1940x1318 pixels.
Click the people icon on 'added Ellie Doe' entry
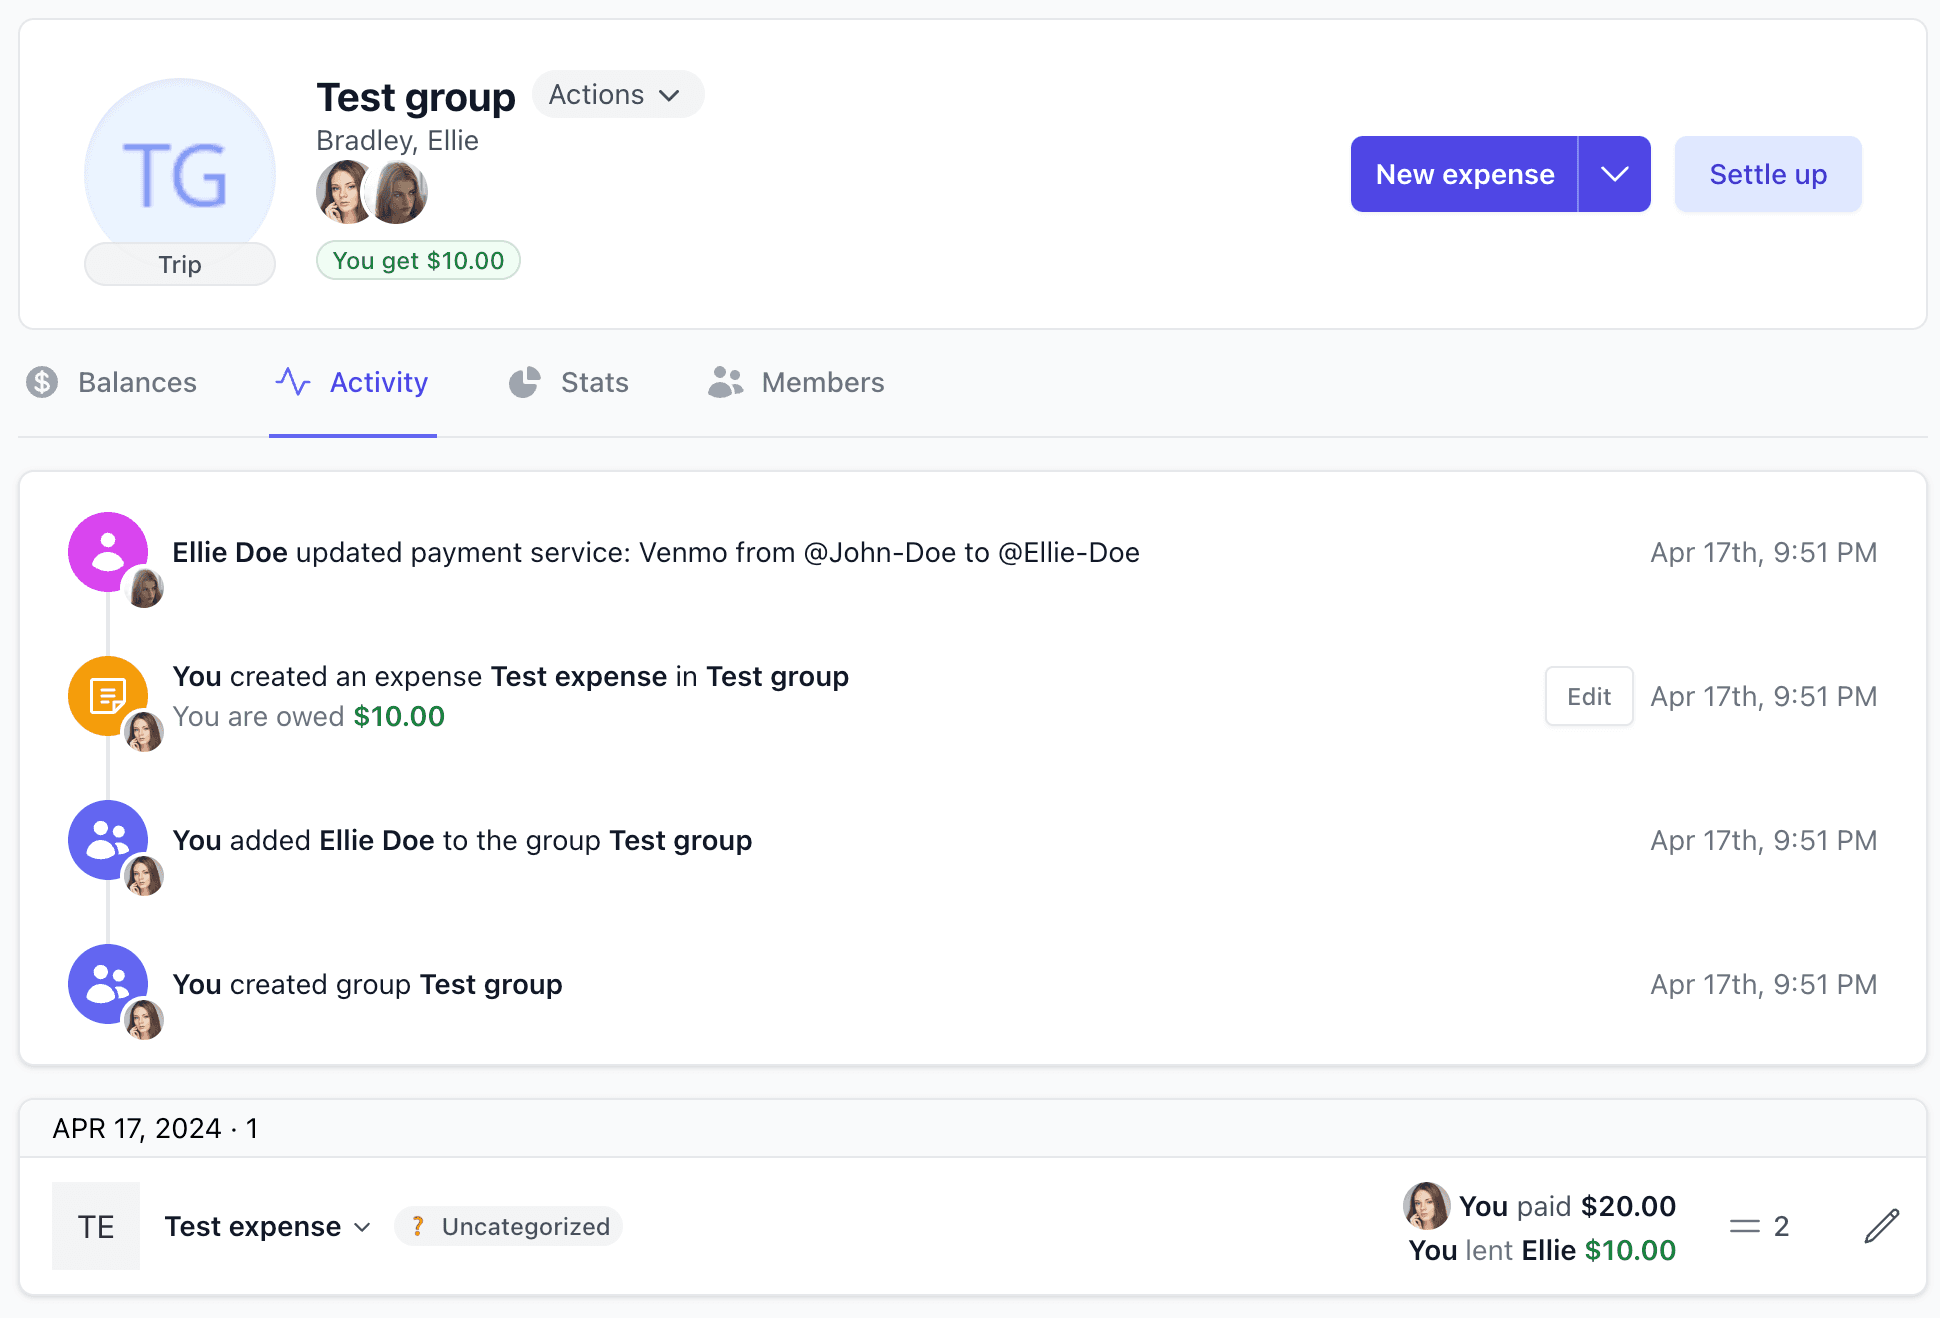(106, 839)
